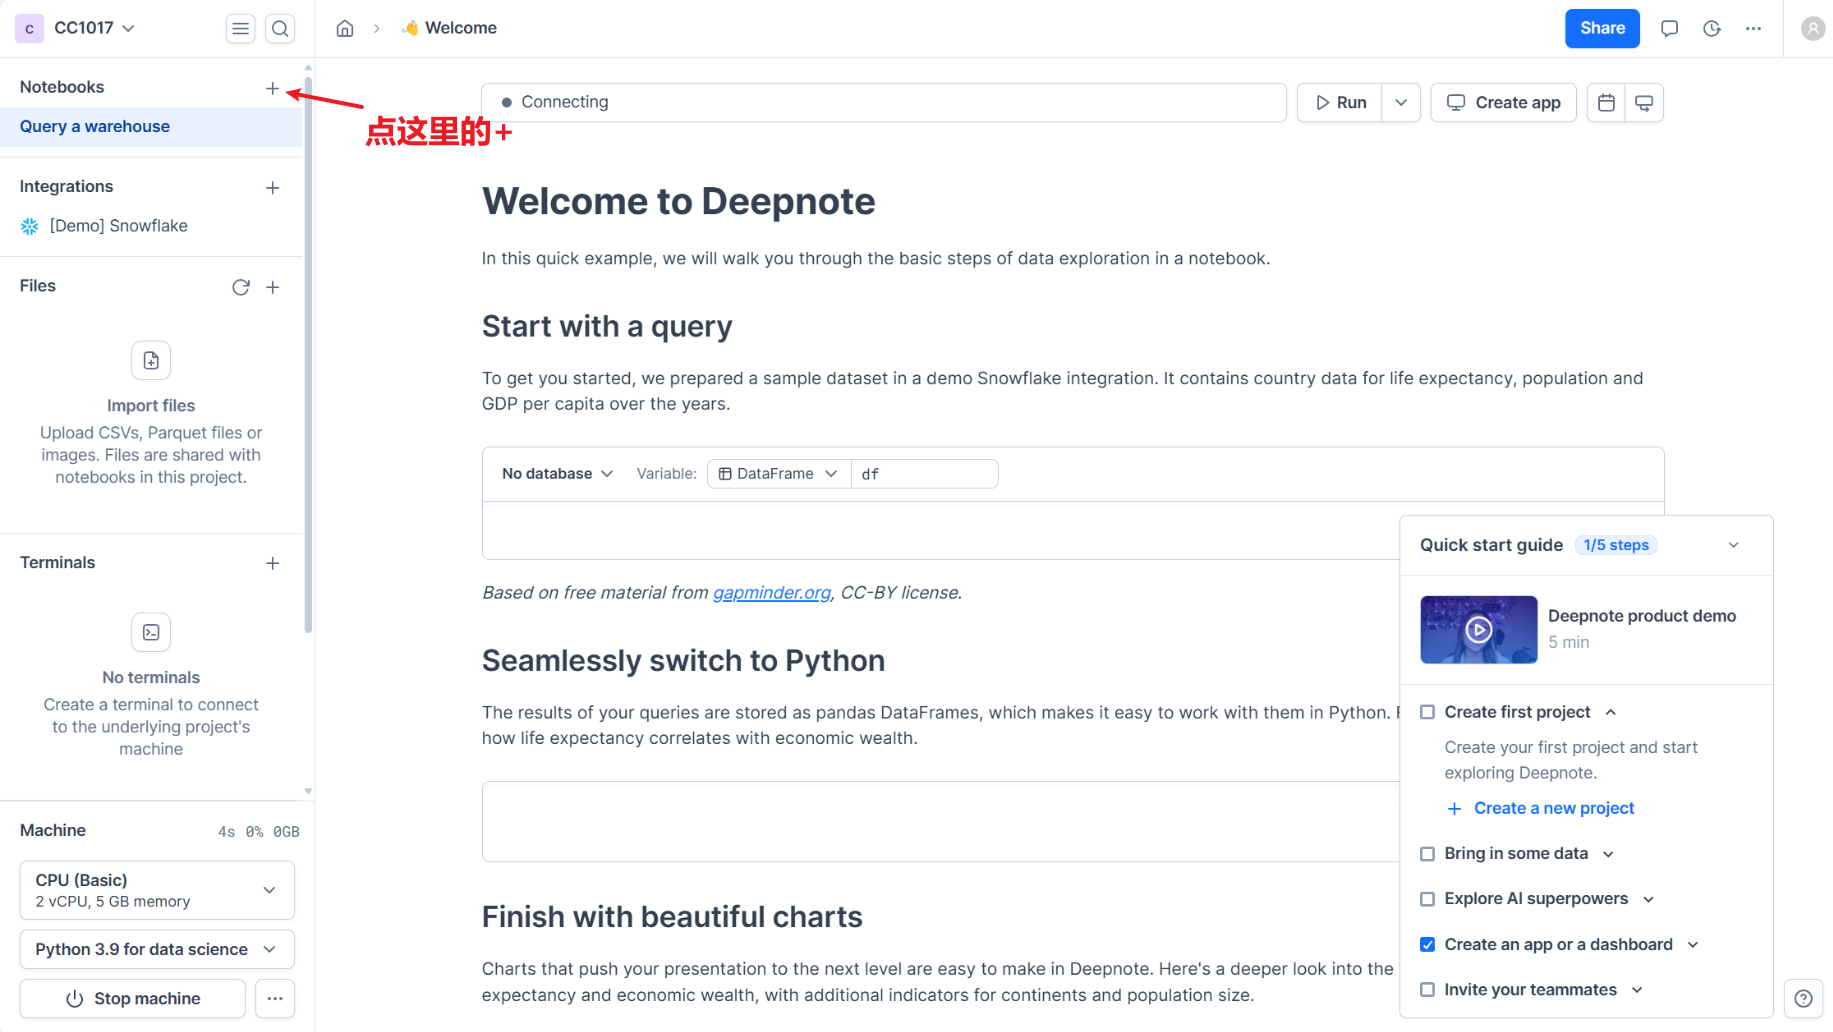Open the C workspace avatar icon
1833x1032 pixels.
(29, 29)
